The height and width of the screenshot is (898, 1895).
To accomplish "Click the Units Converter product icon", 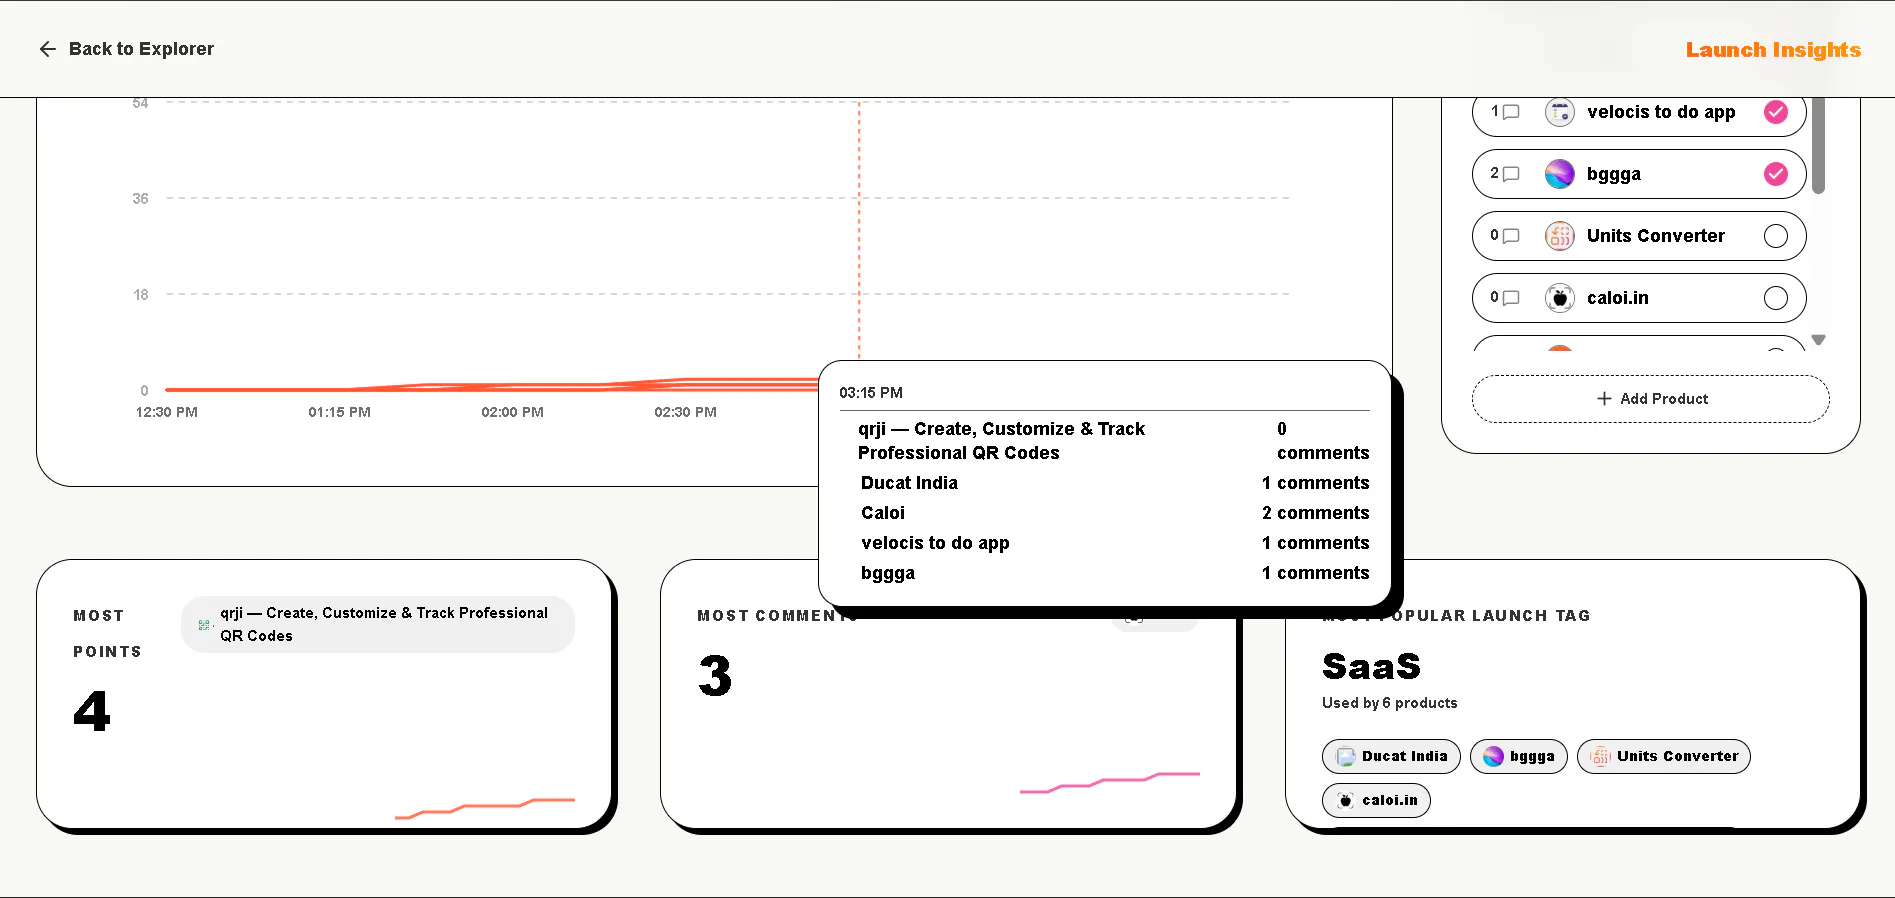I will (1560, 236).
